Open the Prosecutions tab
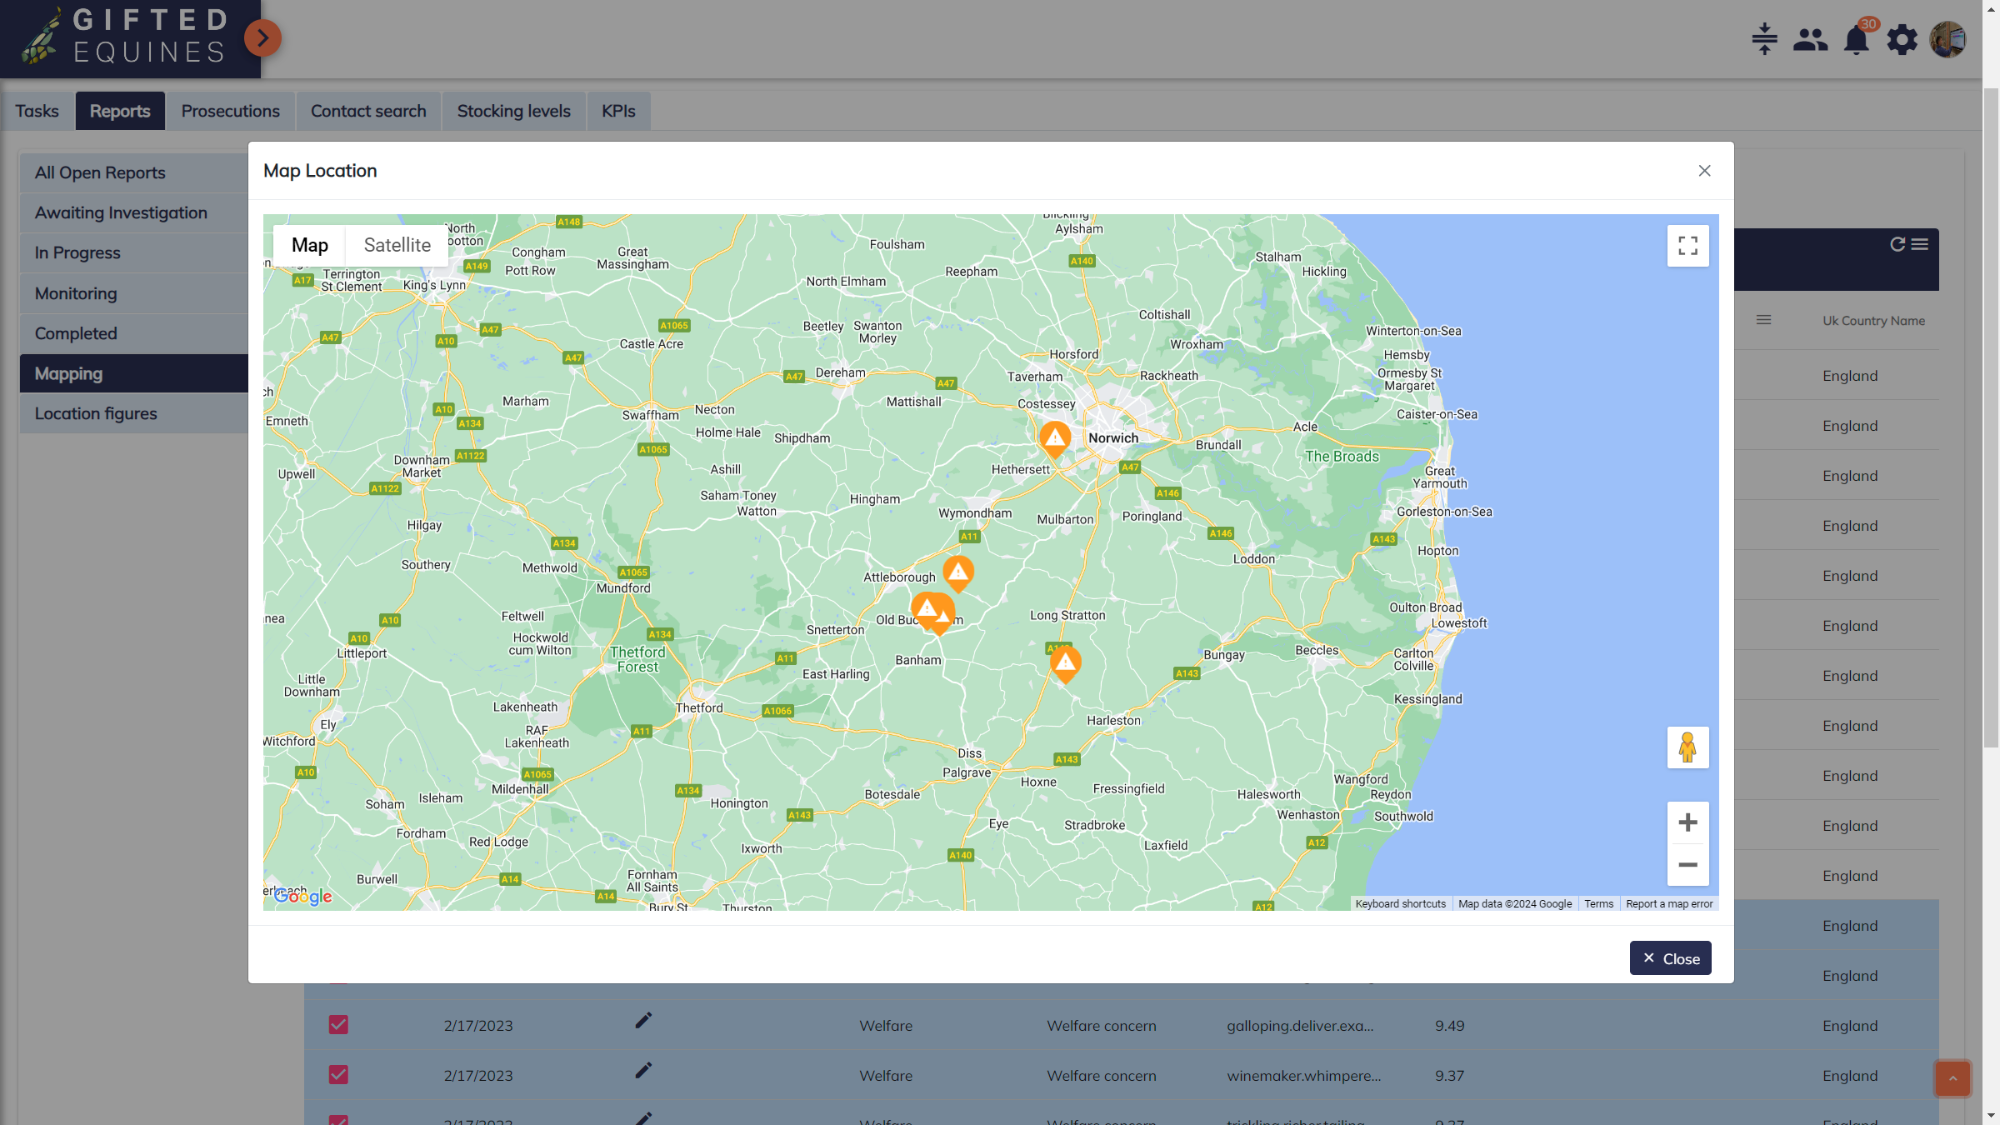The width and height of the screenshot is (2000, 1125). (230, 111)
